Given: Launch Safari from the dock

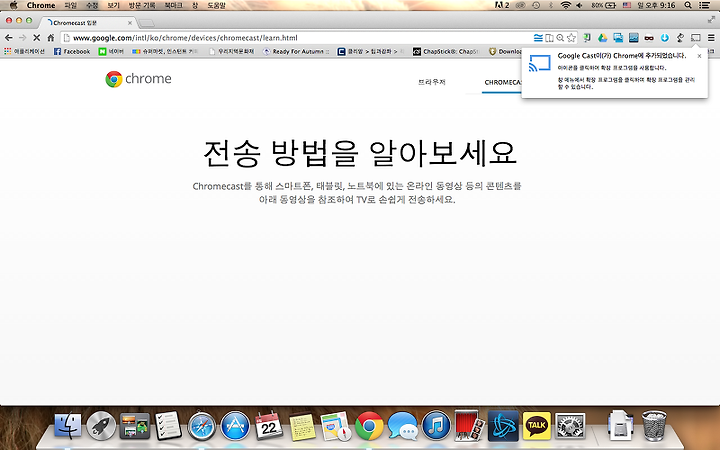Looking at the screenshot, I should 201,426.
